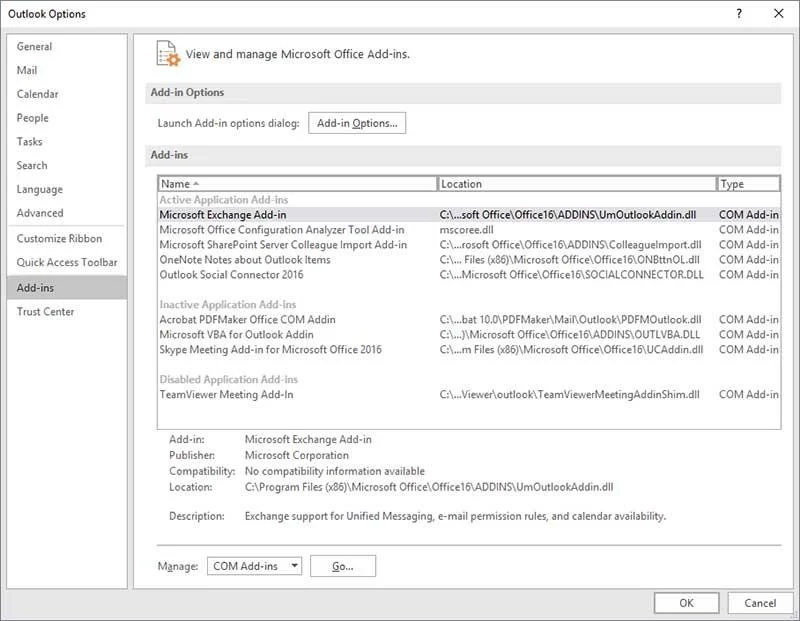The image size is (800, 621).
Task: Click COM Add-in type for Acrobat PDFMaker row
Action: click(748, 319)
